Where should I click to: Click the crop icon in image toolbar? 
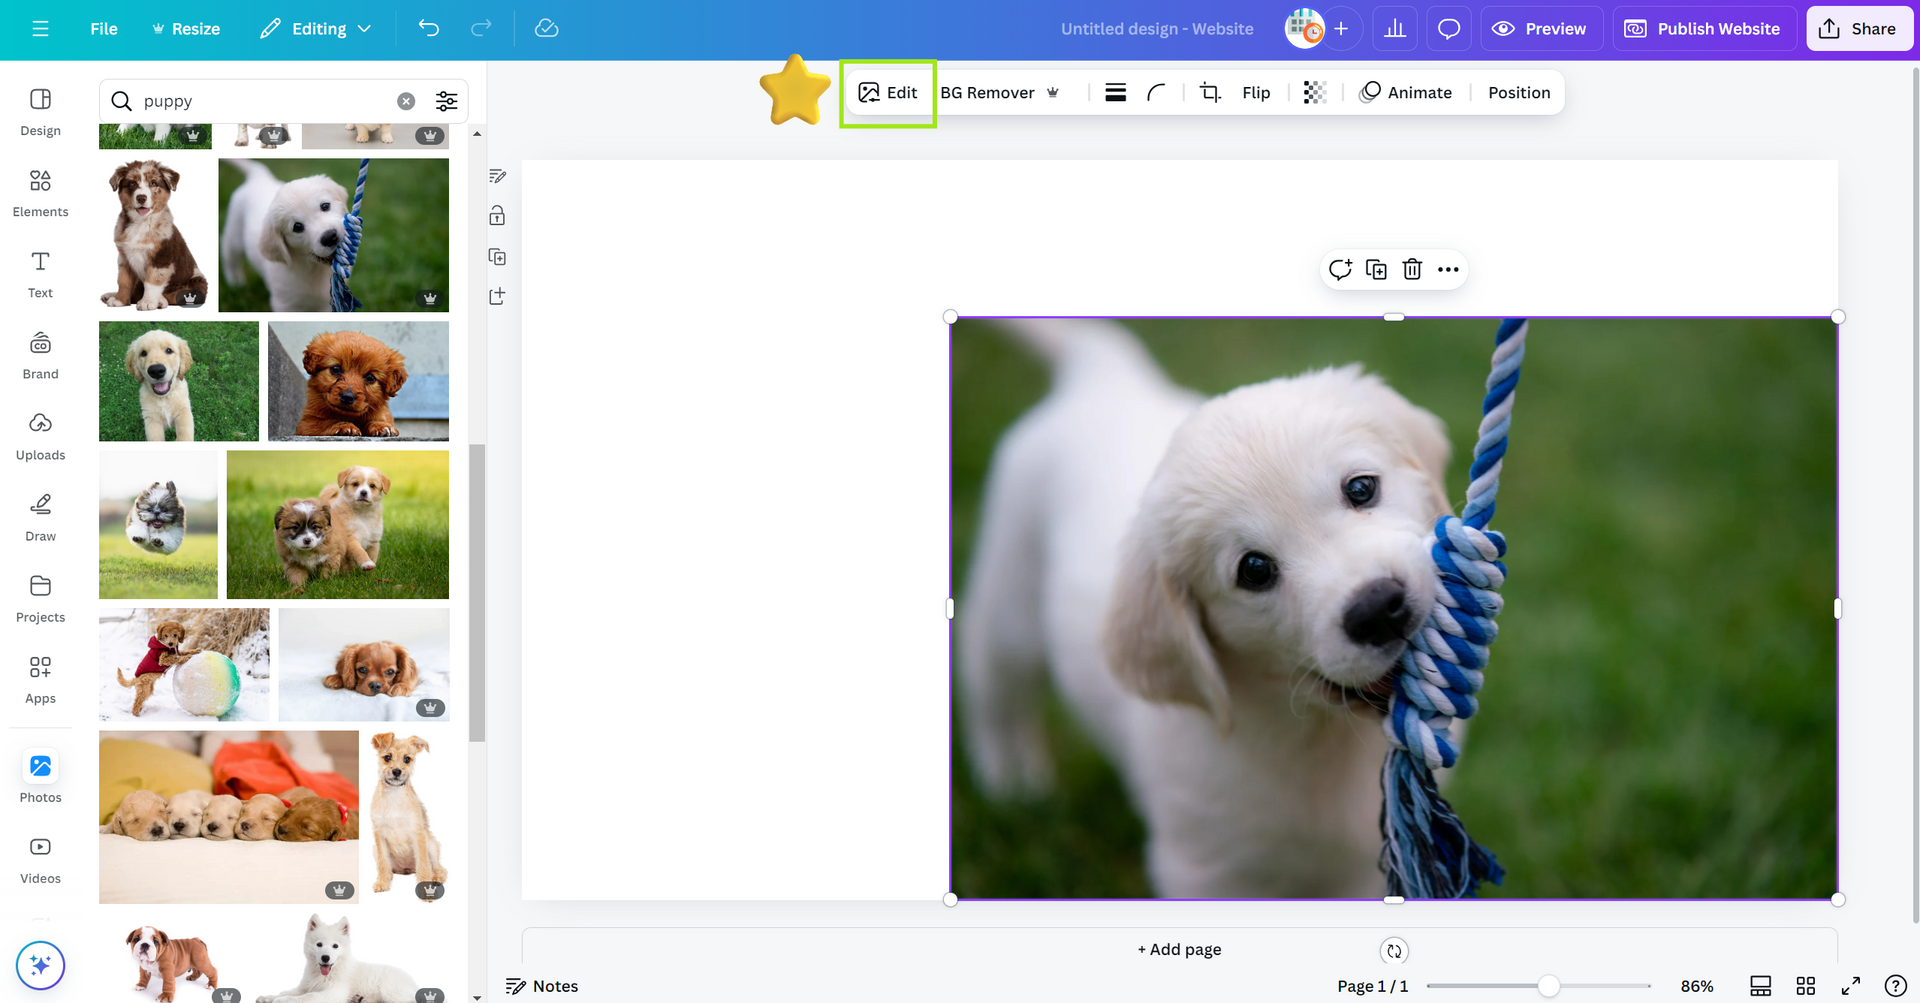pos(1210,93)
